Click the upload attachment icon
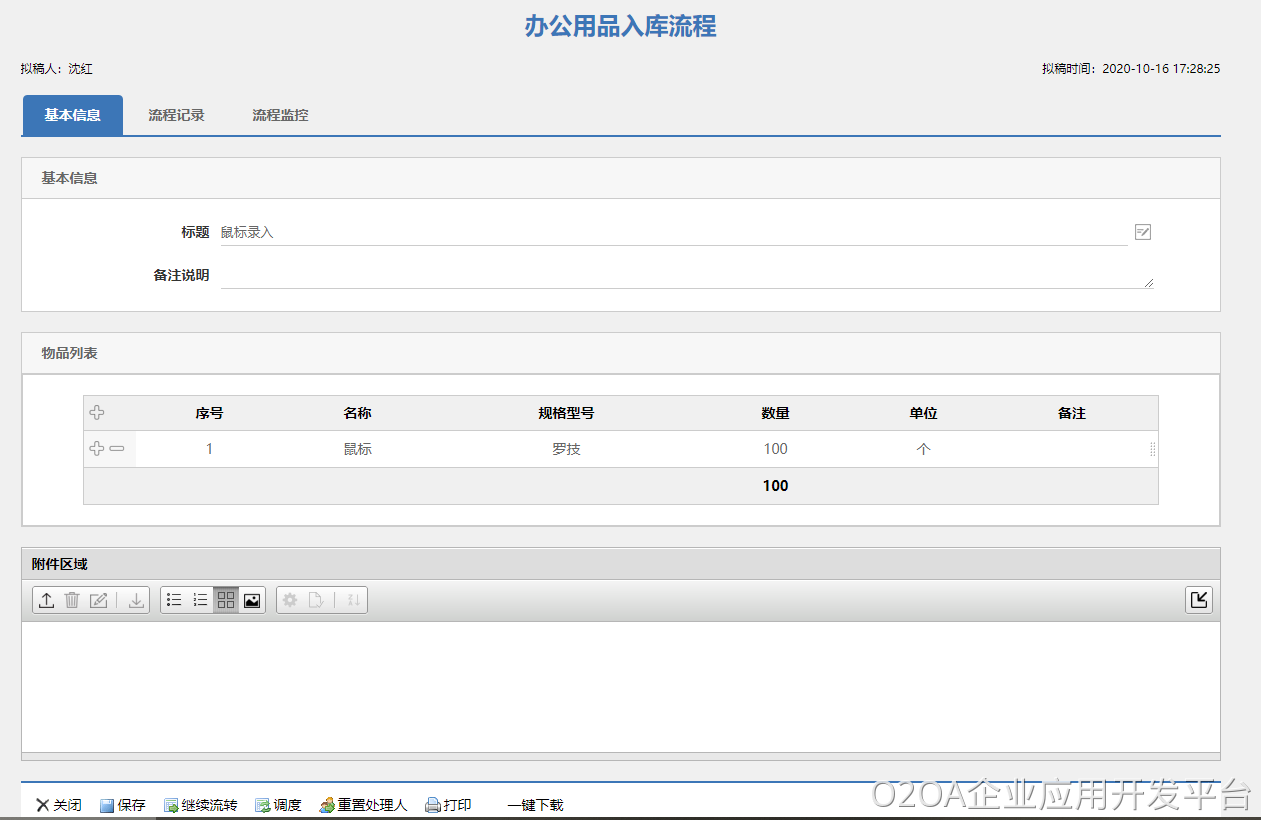 click(46, 600)
